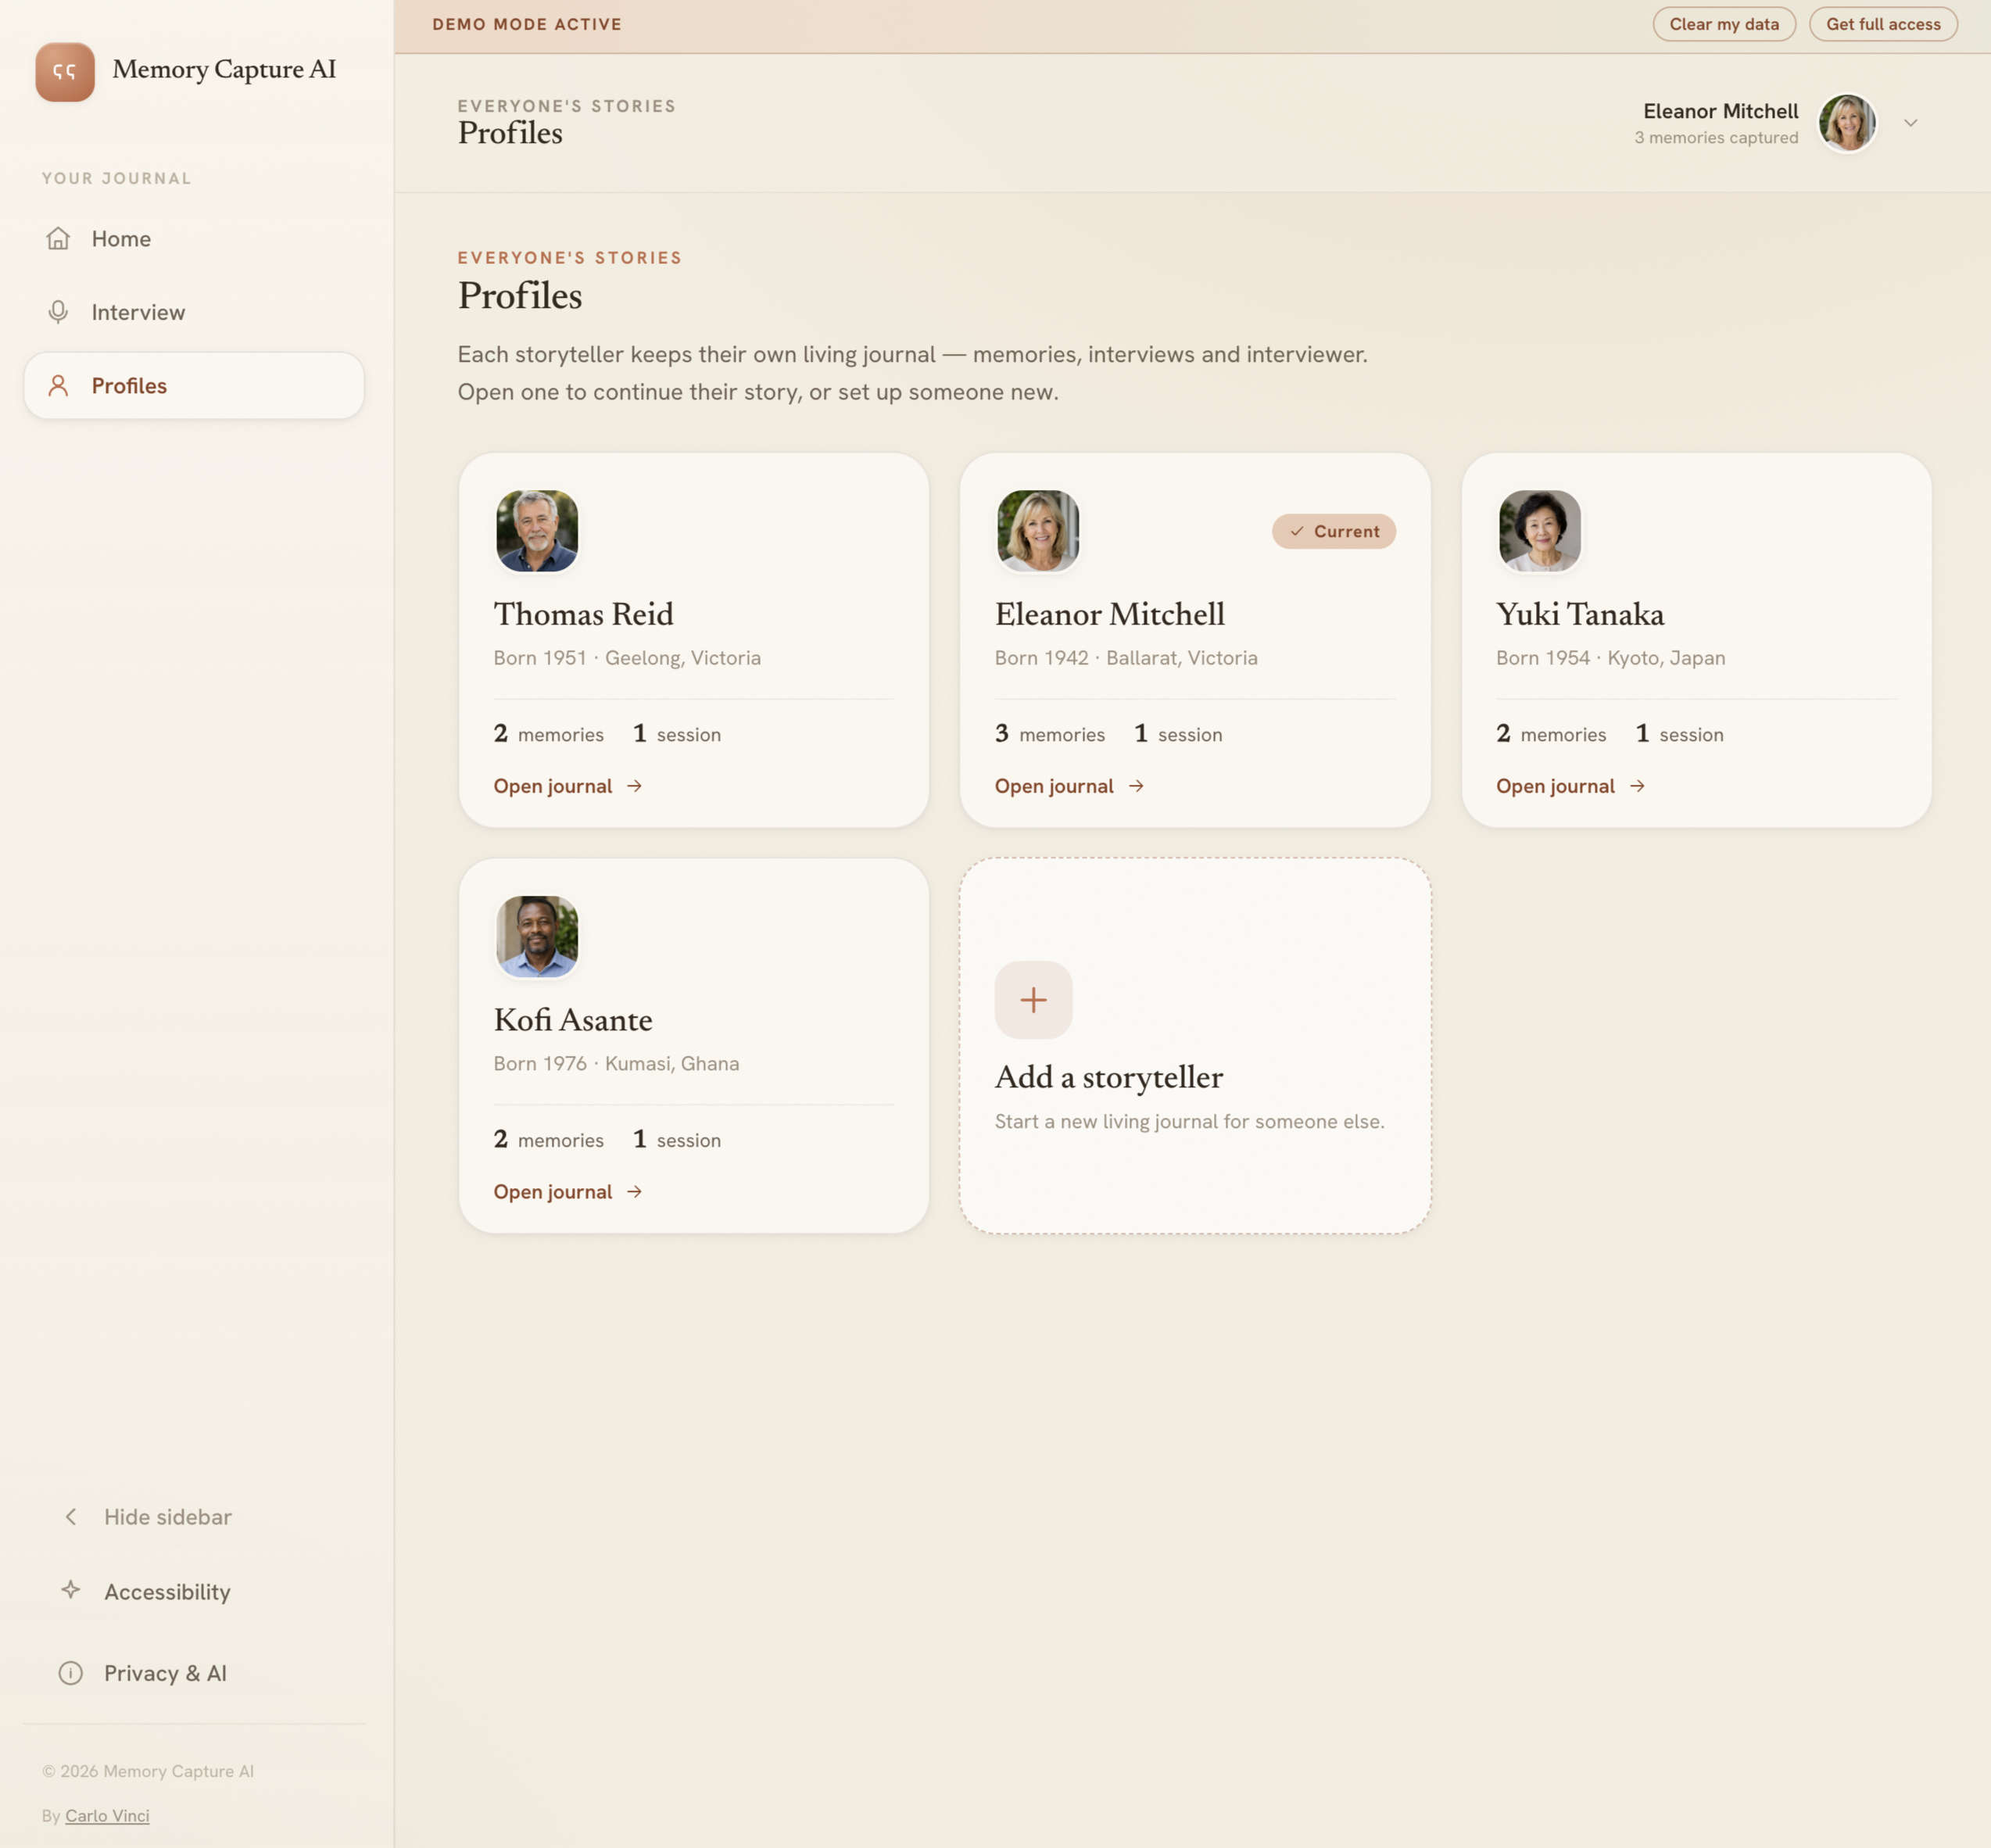Image resolution: width=1991 pixels, height=1848 pixels.
Task: Click the Eleanor Mitchell card name heading
Action: (x=1110, y=614)
